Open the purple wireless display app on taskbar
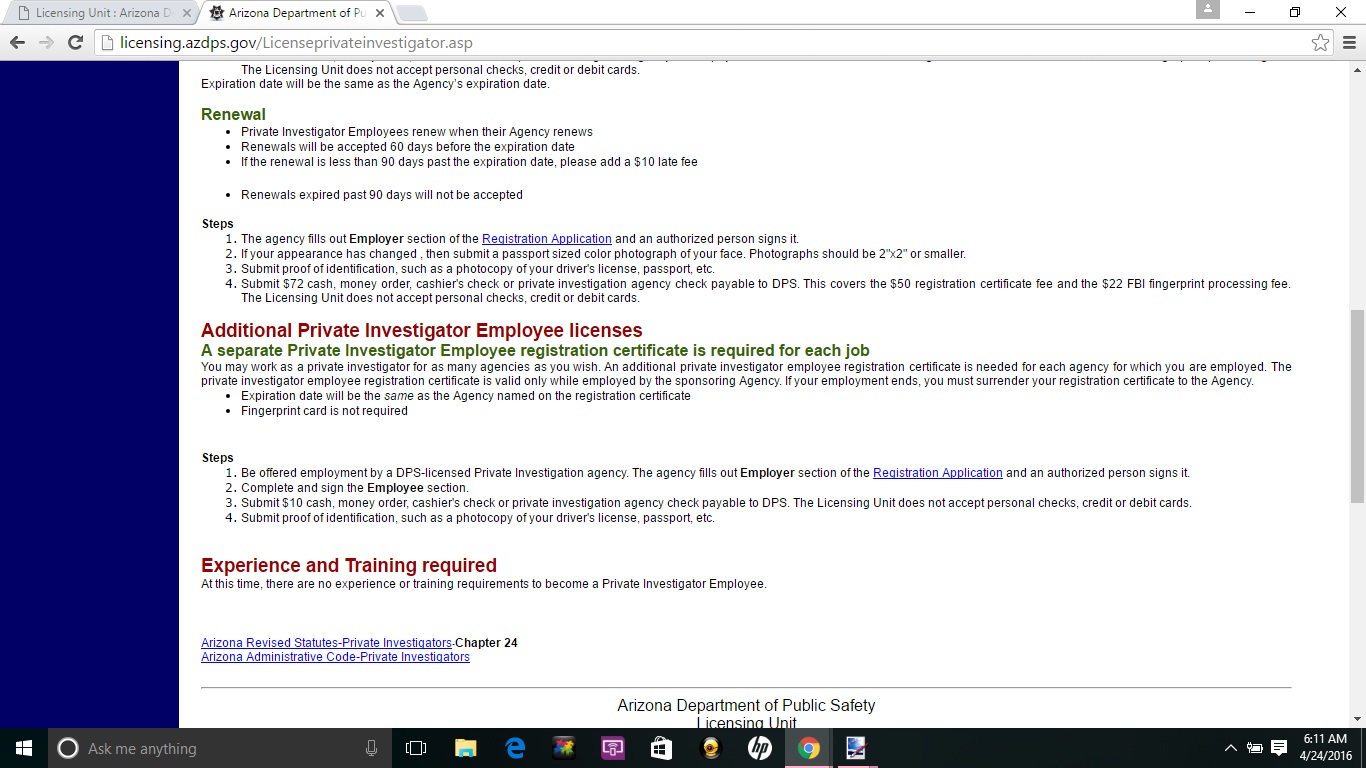 click(x=613, y=748)
